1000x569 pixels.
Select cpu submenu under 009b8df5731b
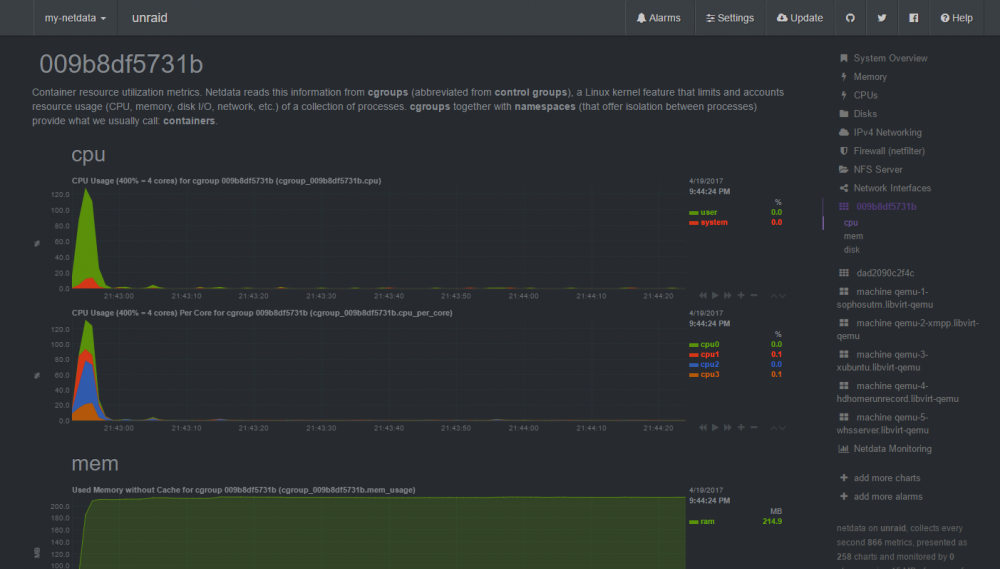click(x=851, y=223)
